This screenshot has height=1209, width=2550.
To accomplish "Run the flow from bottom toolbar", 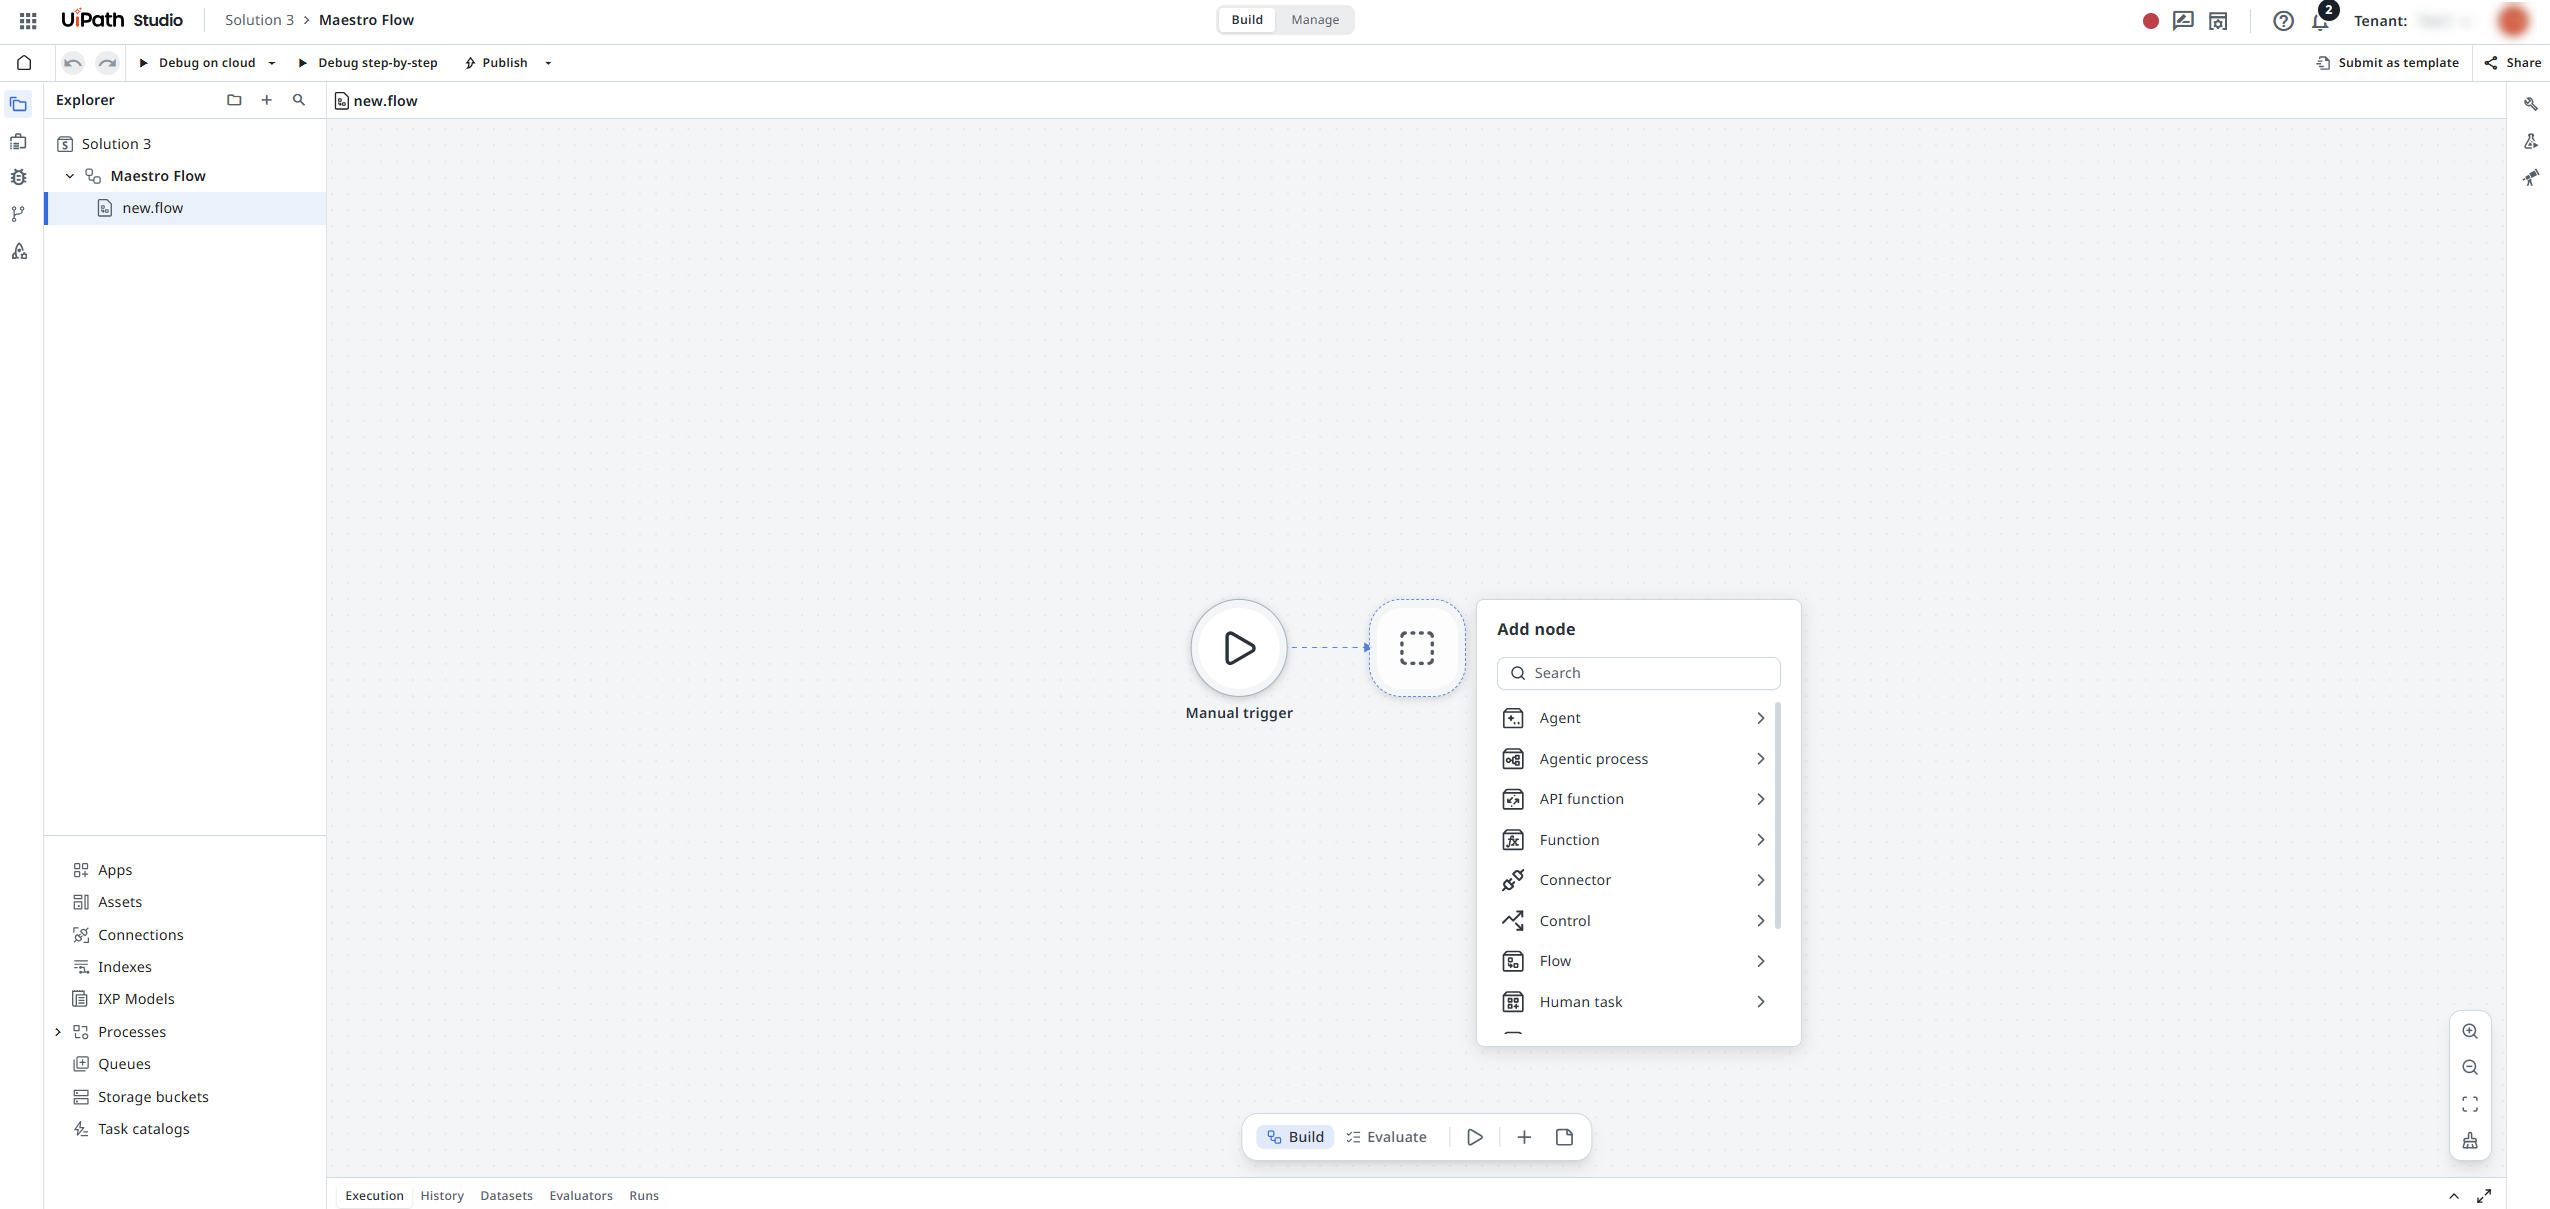I will (x=1475, y=1137).
